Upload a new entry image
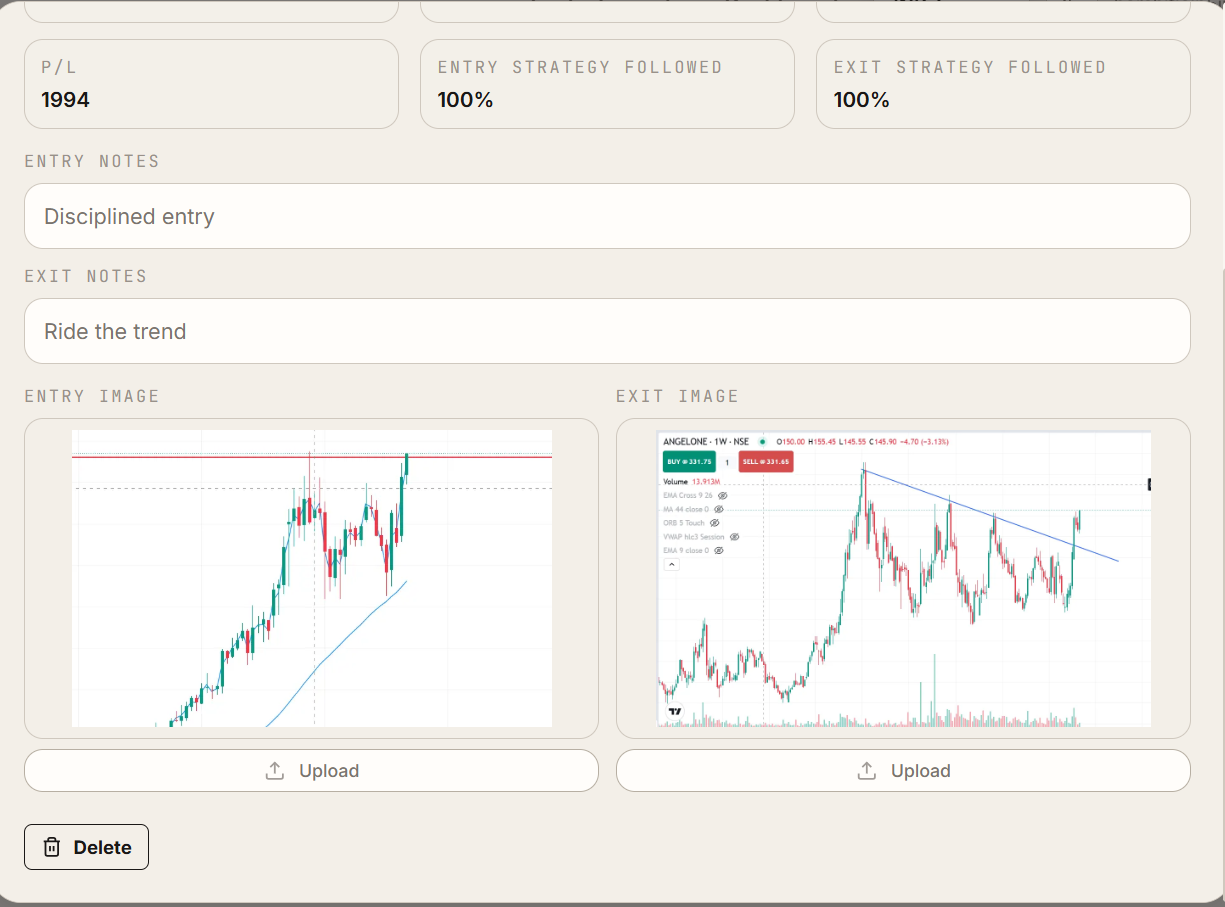Image resolution: width=1225 pixels, height=907 pixels. tap(311, 771)
